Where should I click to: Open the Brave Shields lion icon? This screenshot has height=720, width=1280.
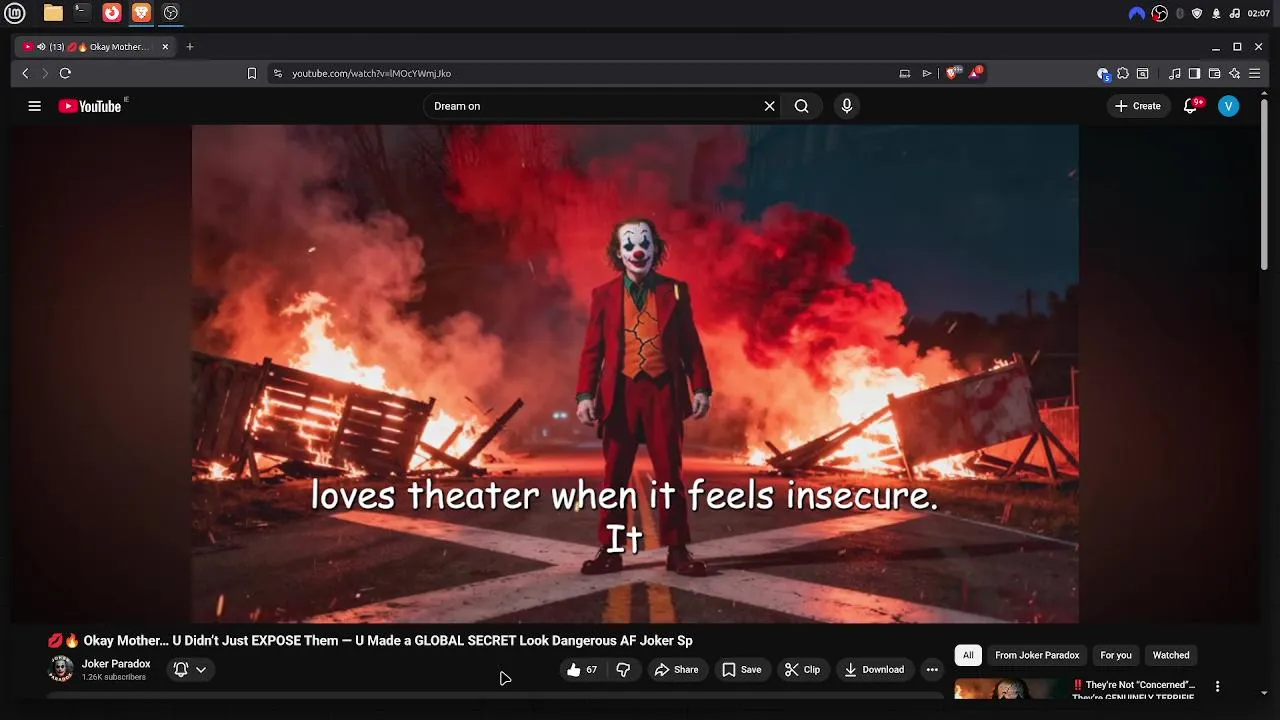pos(953,73)
